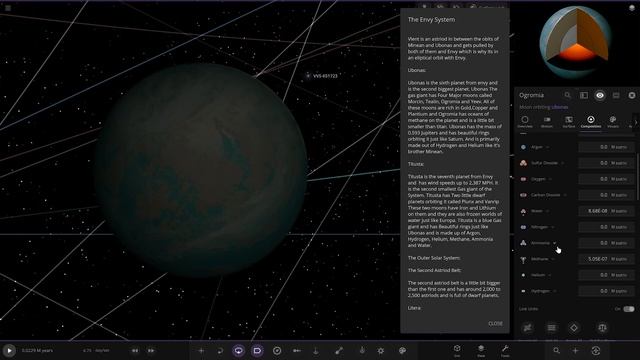
Task: Click the planet cutaway preview thumbnail
Action: tap(576, 42)
